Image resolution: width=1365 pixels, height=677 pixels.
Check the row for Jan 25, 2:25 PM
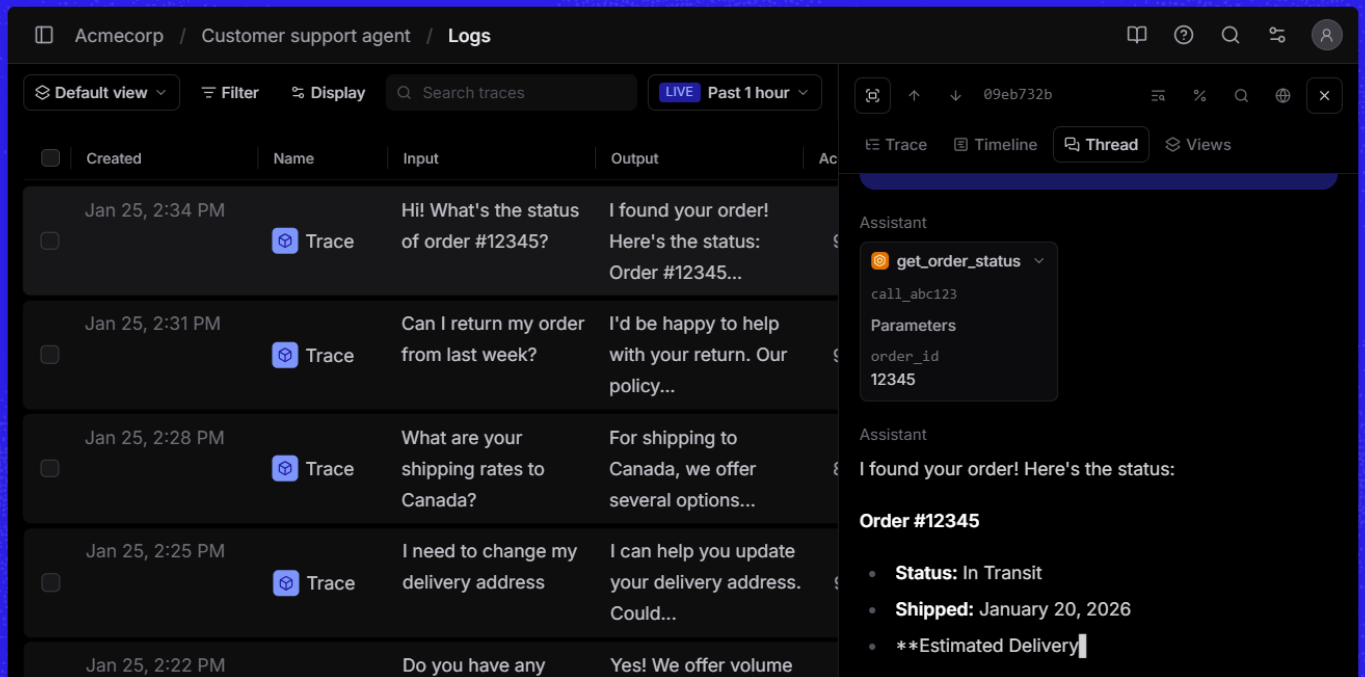[51, 583]
